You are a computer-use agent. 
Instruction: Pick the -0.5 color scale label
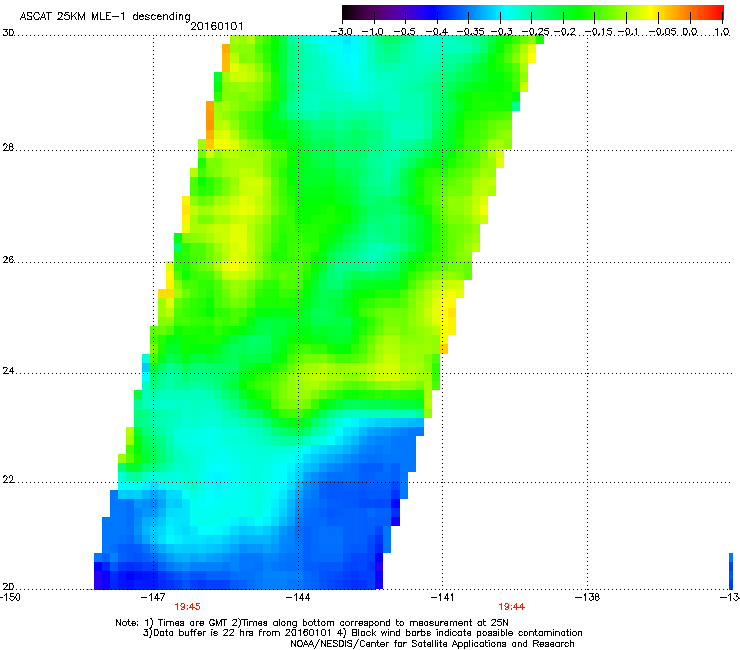coord(405,32)
